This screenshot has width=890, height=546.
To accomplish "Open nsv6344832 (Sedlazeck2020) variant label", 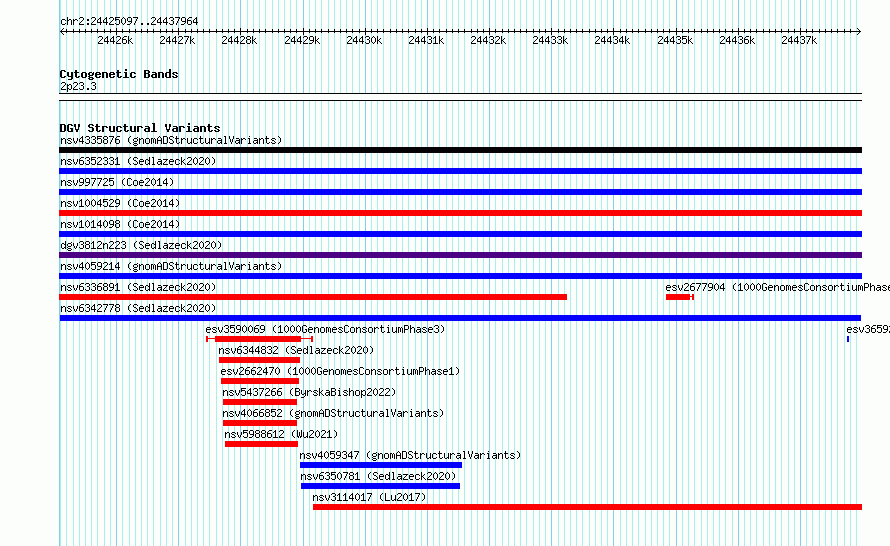I will [x=296, y=350].
